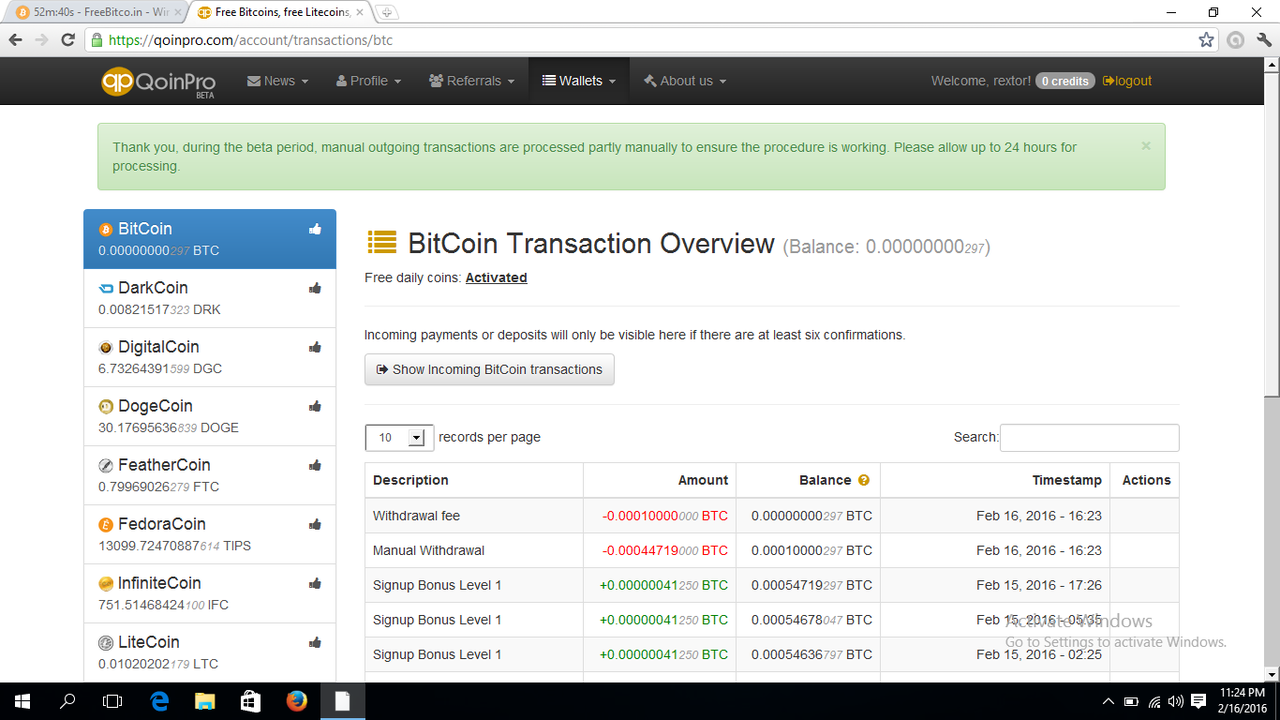Select LiteCoin wallet in sidebar
The height and width of the screenshot is (720, 1280).
pos(210,652)
